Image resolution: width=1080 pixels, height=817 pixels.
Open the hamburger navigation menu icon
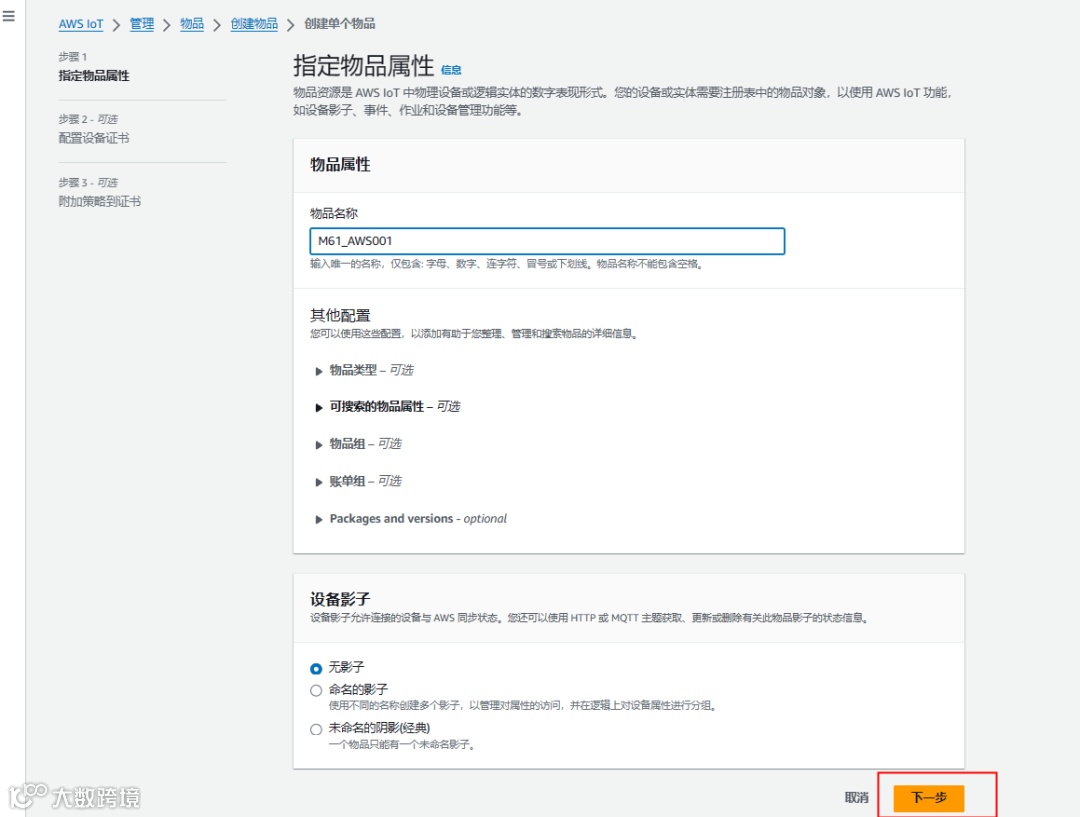pos(8,16)
